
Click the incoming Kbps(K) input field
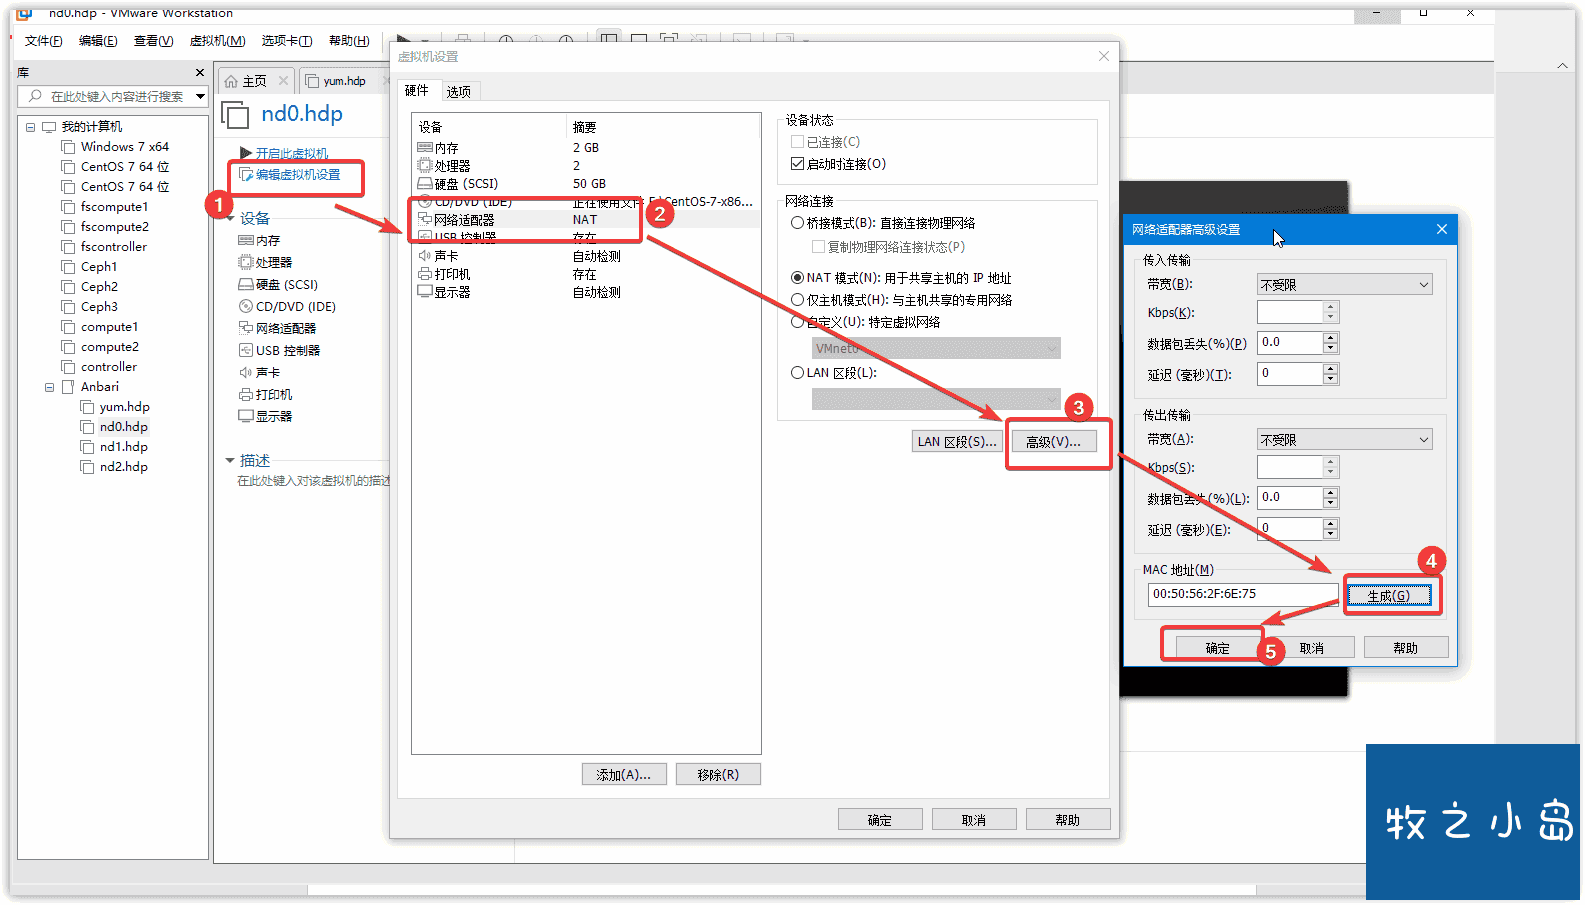click(1290, 312)
